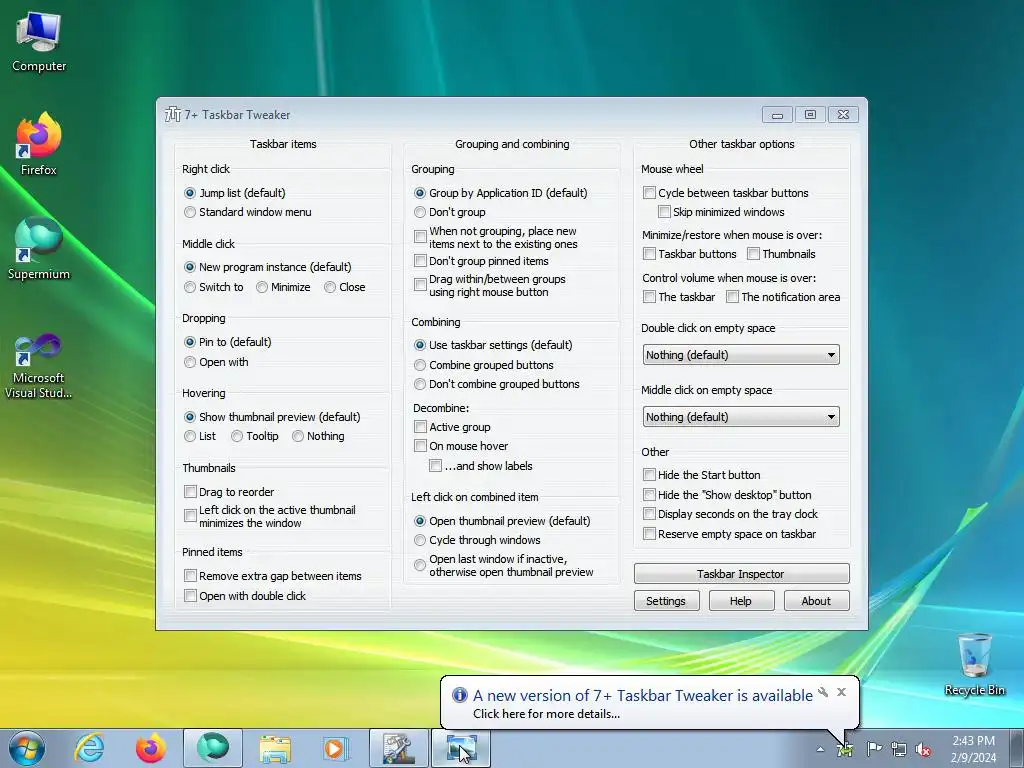The height and width of the screenshot is (768, 1024).
Task: Open the Supermium desktop shortcut
Action: tap(39, 248)
